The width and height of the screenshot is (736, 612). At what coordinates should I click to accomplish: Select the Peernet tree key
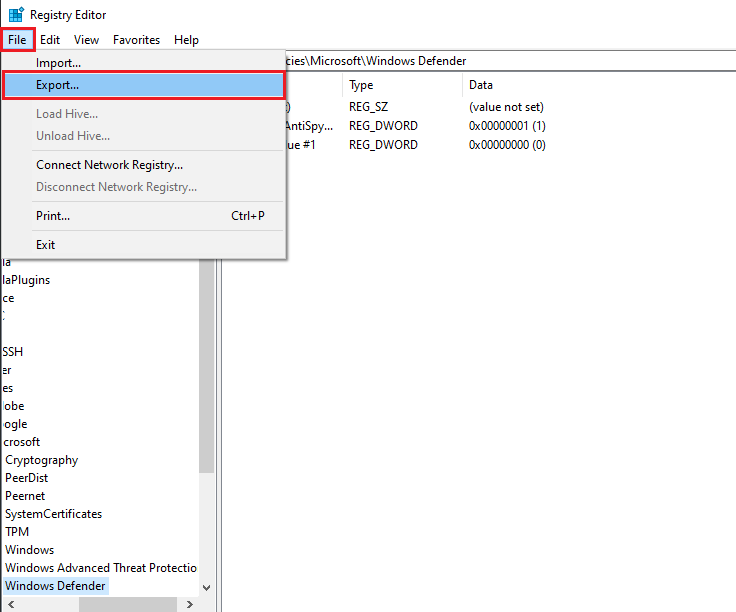(25, 496)
